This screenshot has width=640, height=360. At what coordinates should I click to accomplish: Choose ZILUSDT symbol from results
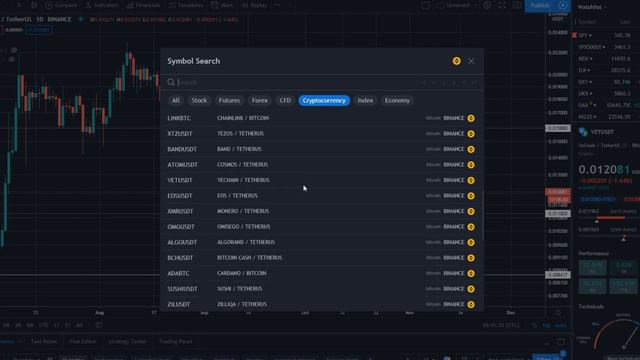click(x=322, y=304)
